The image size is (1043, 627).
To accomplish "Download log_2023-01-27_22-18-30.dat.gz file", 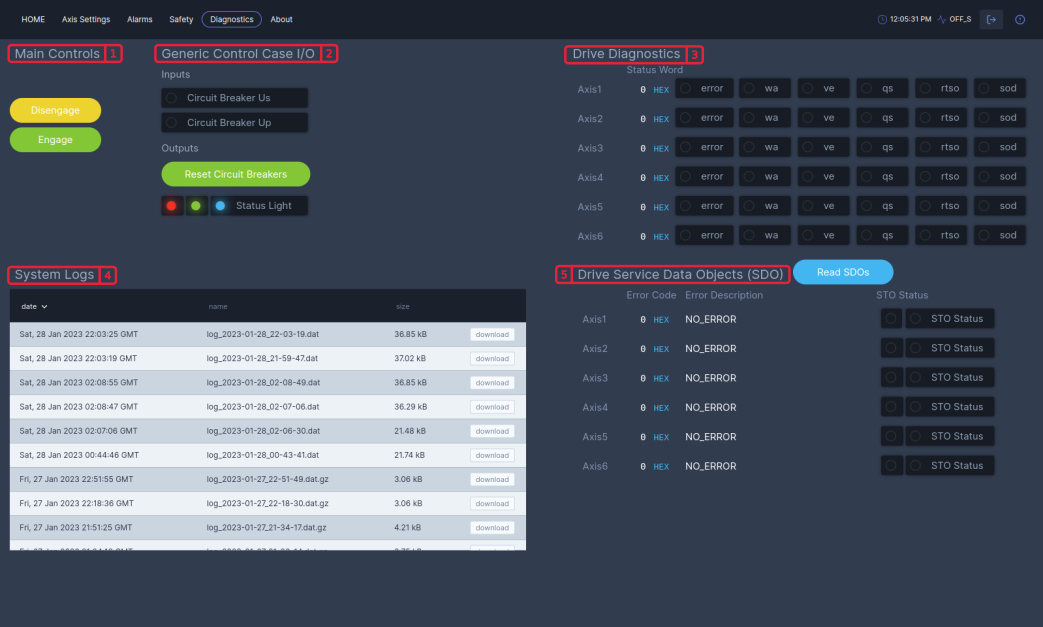I will click(x=492, y=503).
